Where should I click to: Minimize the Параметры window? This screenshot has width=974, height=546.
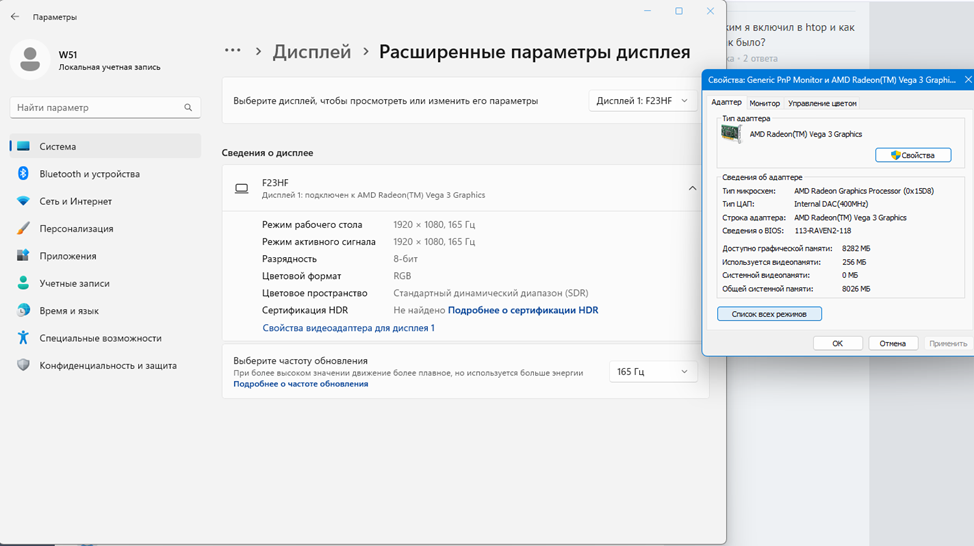(x=647, y=11)
